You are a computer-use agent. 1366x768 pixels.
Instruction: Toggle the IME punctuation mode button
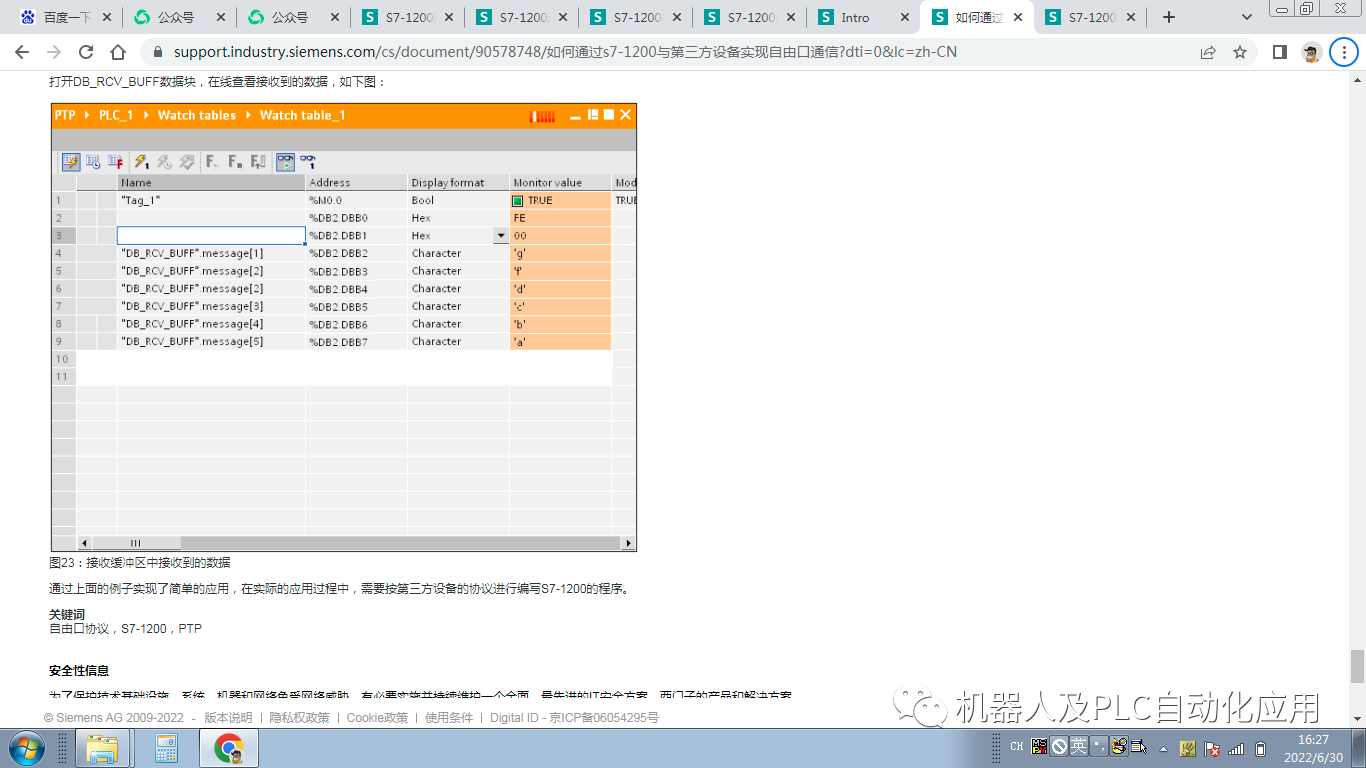pyautogui.click(x=1098, y=746)
